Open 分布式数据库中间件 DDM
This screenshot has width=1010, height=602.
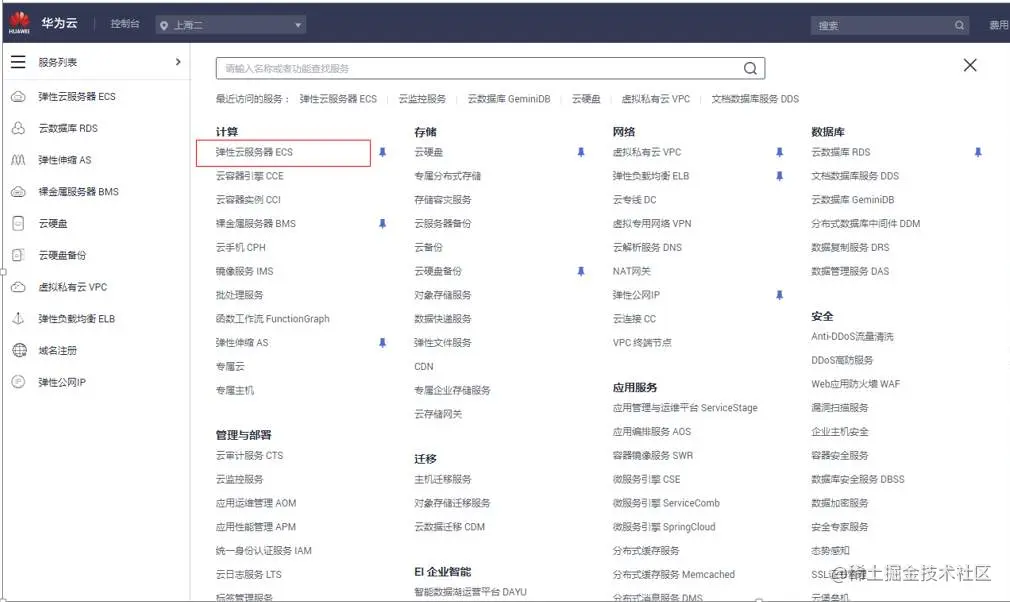[866, 223]
